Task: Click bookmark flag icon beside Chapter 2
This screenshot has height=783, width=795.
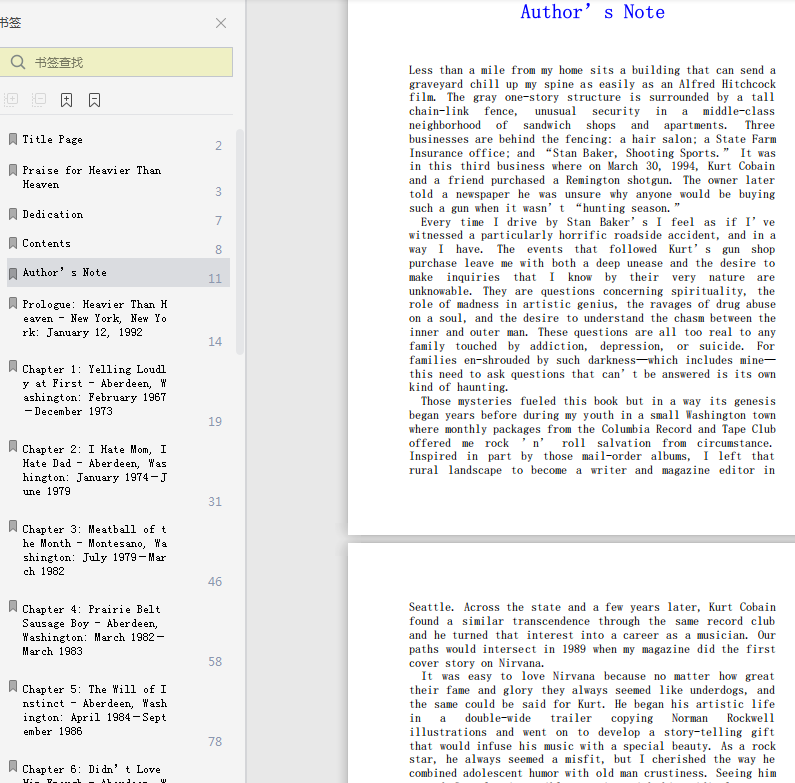Action: (x=13, y=446)
